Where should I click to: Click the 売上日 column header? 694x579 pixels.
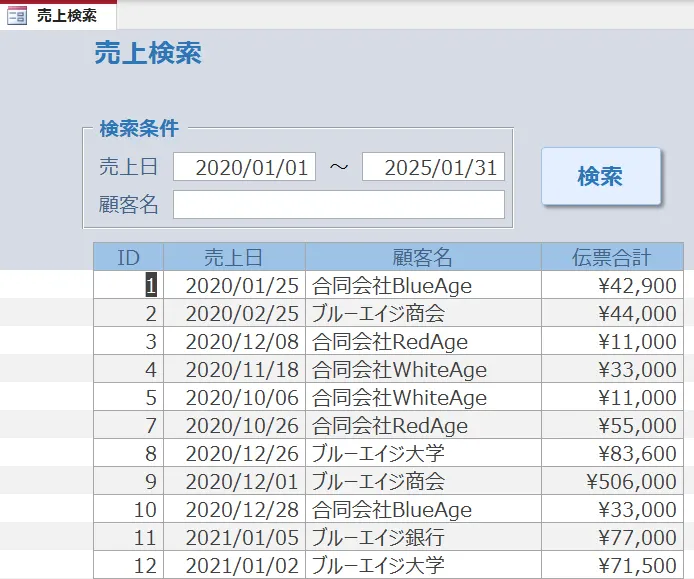pos(234,257)
